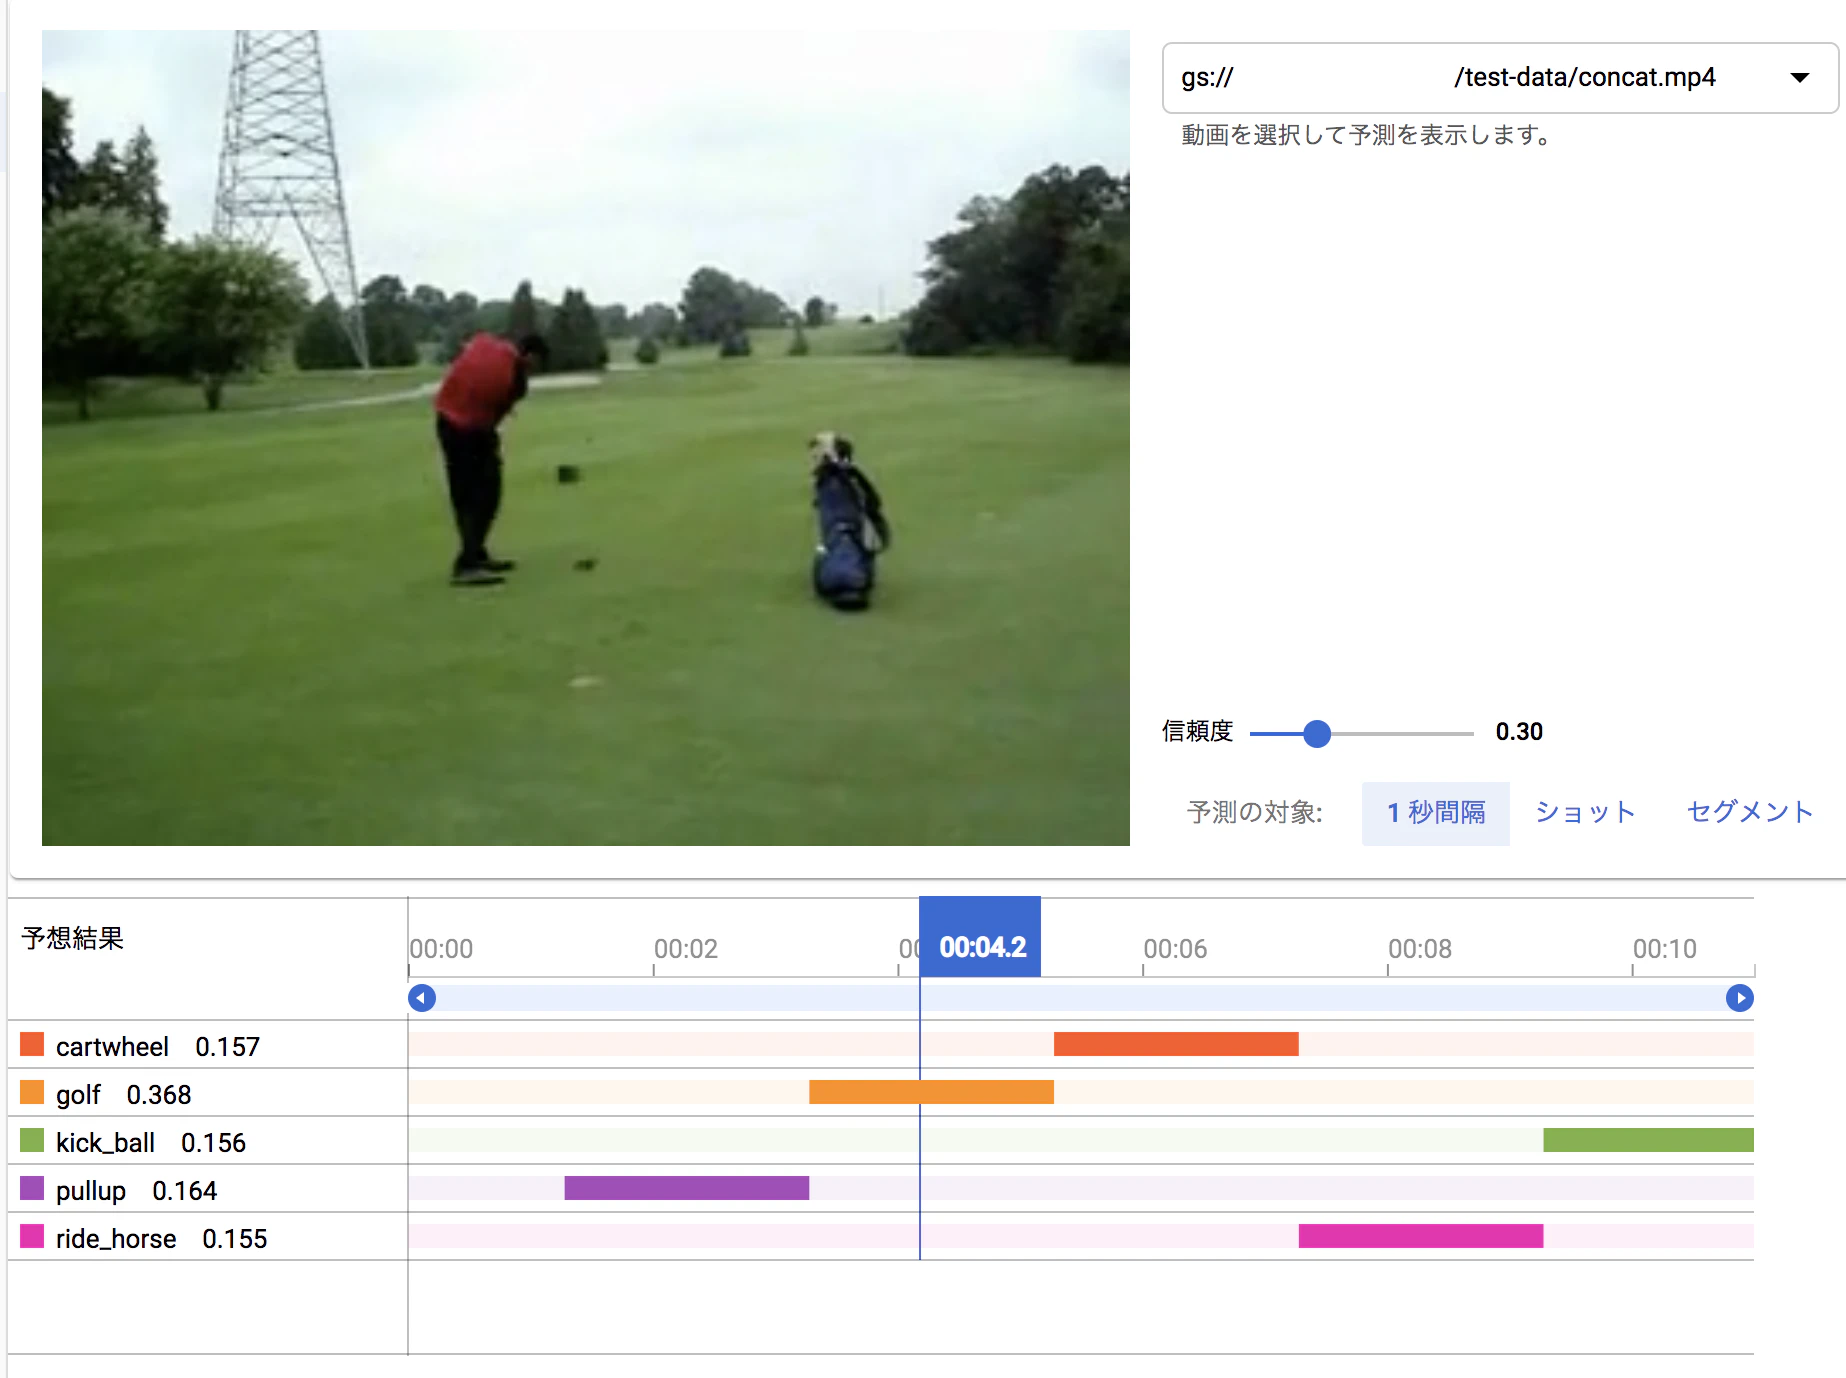Click the 0.30 confidence value
Image resolution: width=1846 pixels, height=1378 pixels.
(1519, 732)
